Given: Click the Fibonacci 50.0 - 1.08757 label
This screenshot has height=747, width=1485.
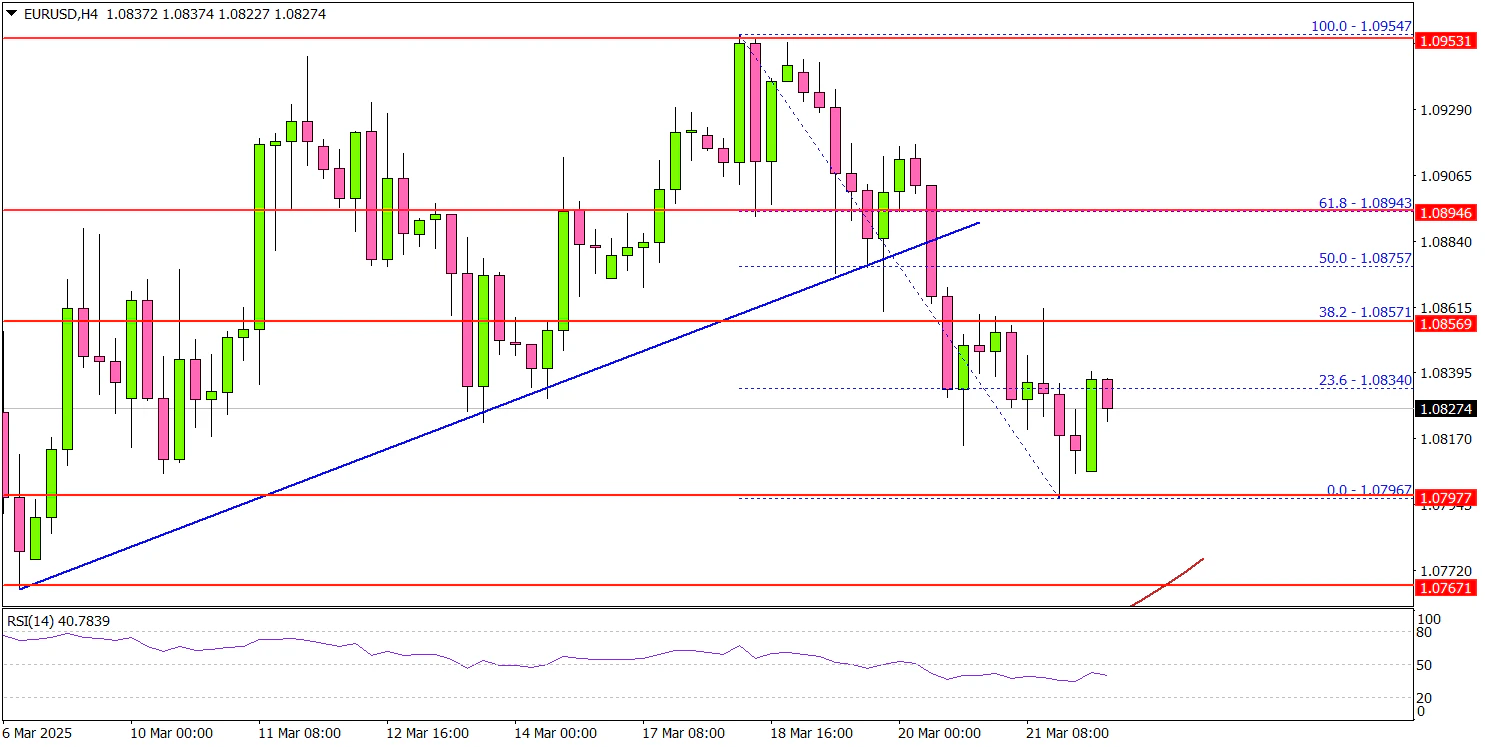Looking at the screenshot, I should coord(1364,258).
